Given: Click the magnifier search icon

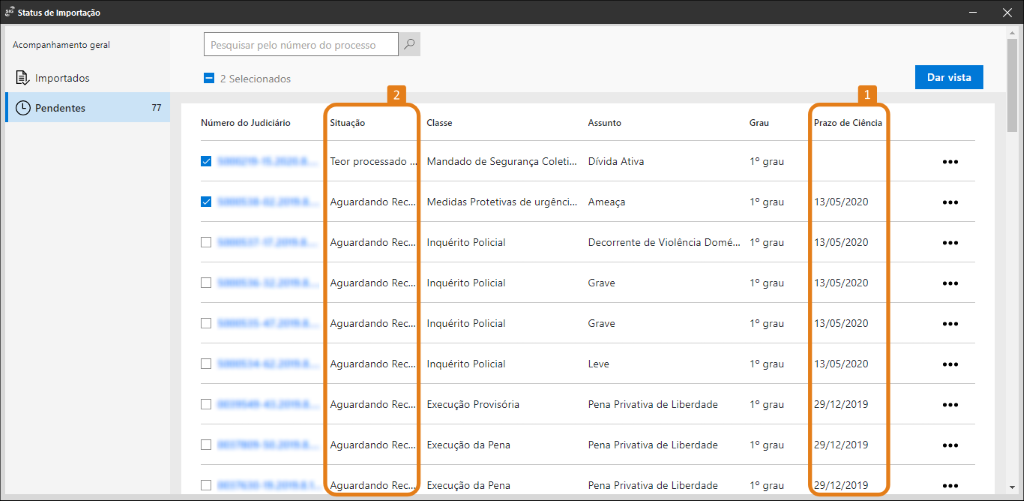Looking at the screenshot, I should coord(409,45).
